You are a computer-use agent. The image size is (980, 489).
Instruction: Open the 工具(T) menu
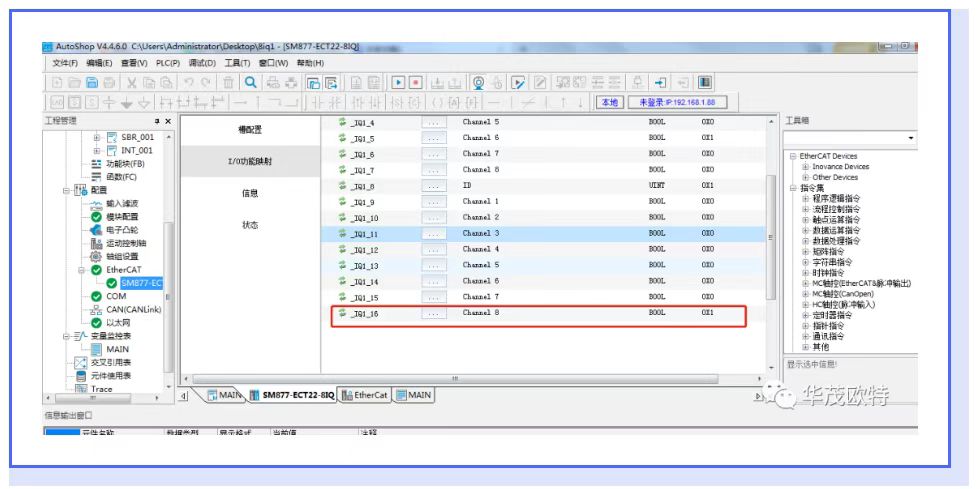[x=237, y=63]
